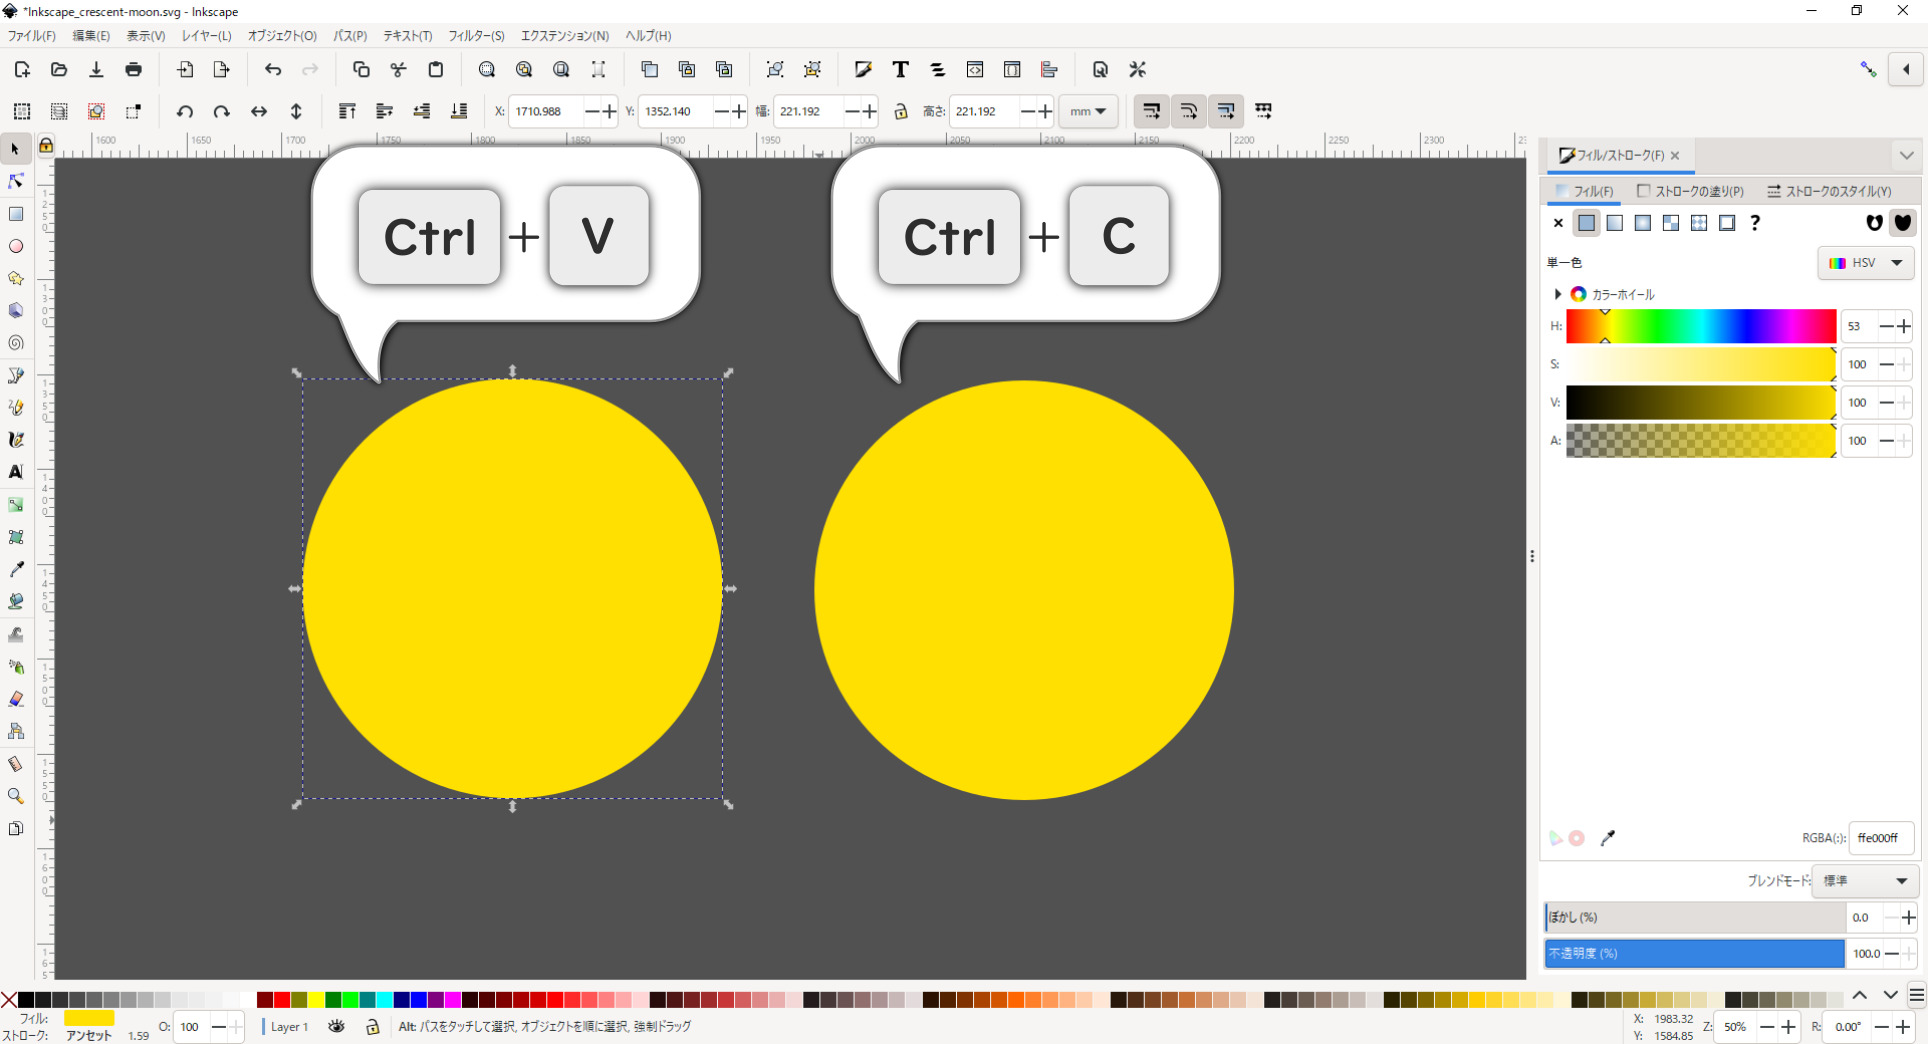Screen dimensions: 1928x1044
Task: Click the no paint X button
Action: (1558, 223)
